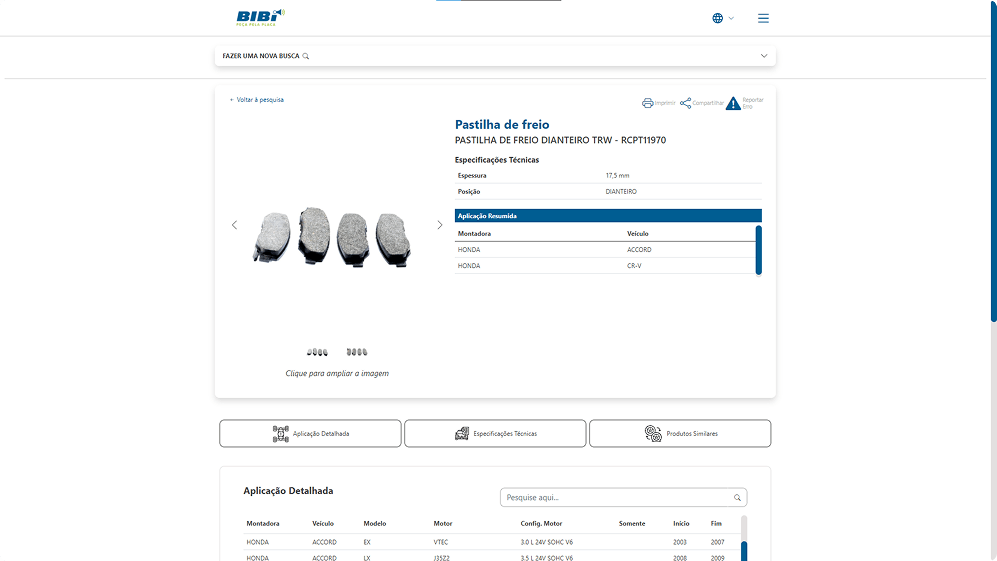Click the Imprimir printer icon
This screenshot has height=561, width=997.
(x=648, y=103)
